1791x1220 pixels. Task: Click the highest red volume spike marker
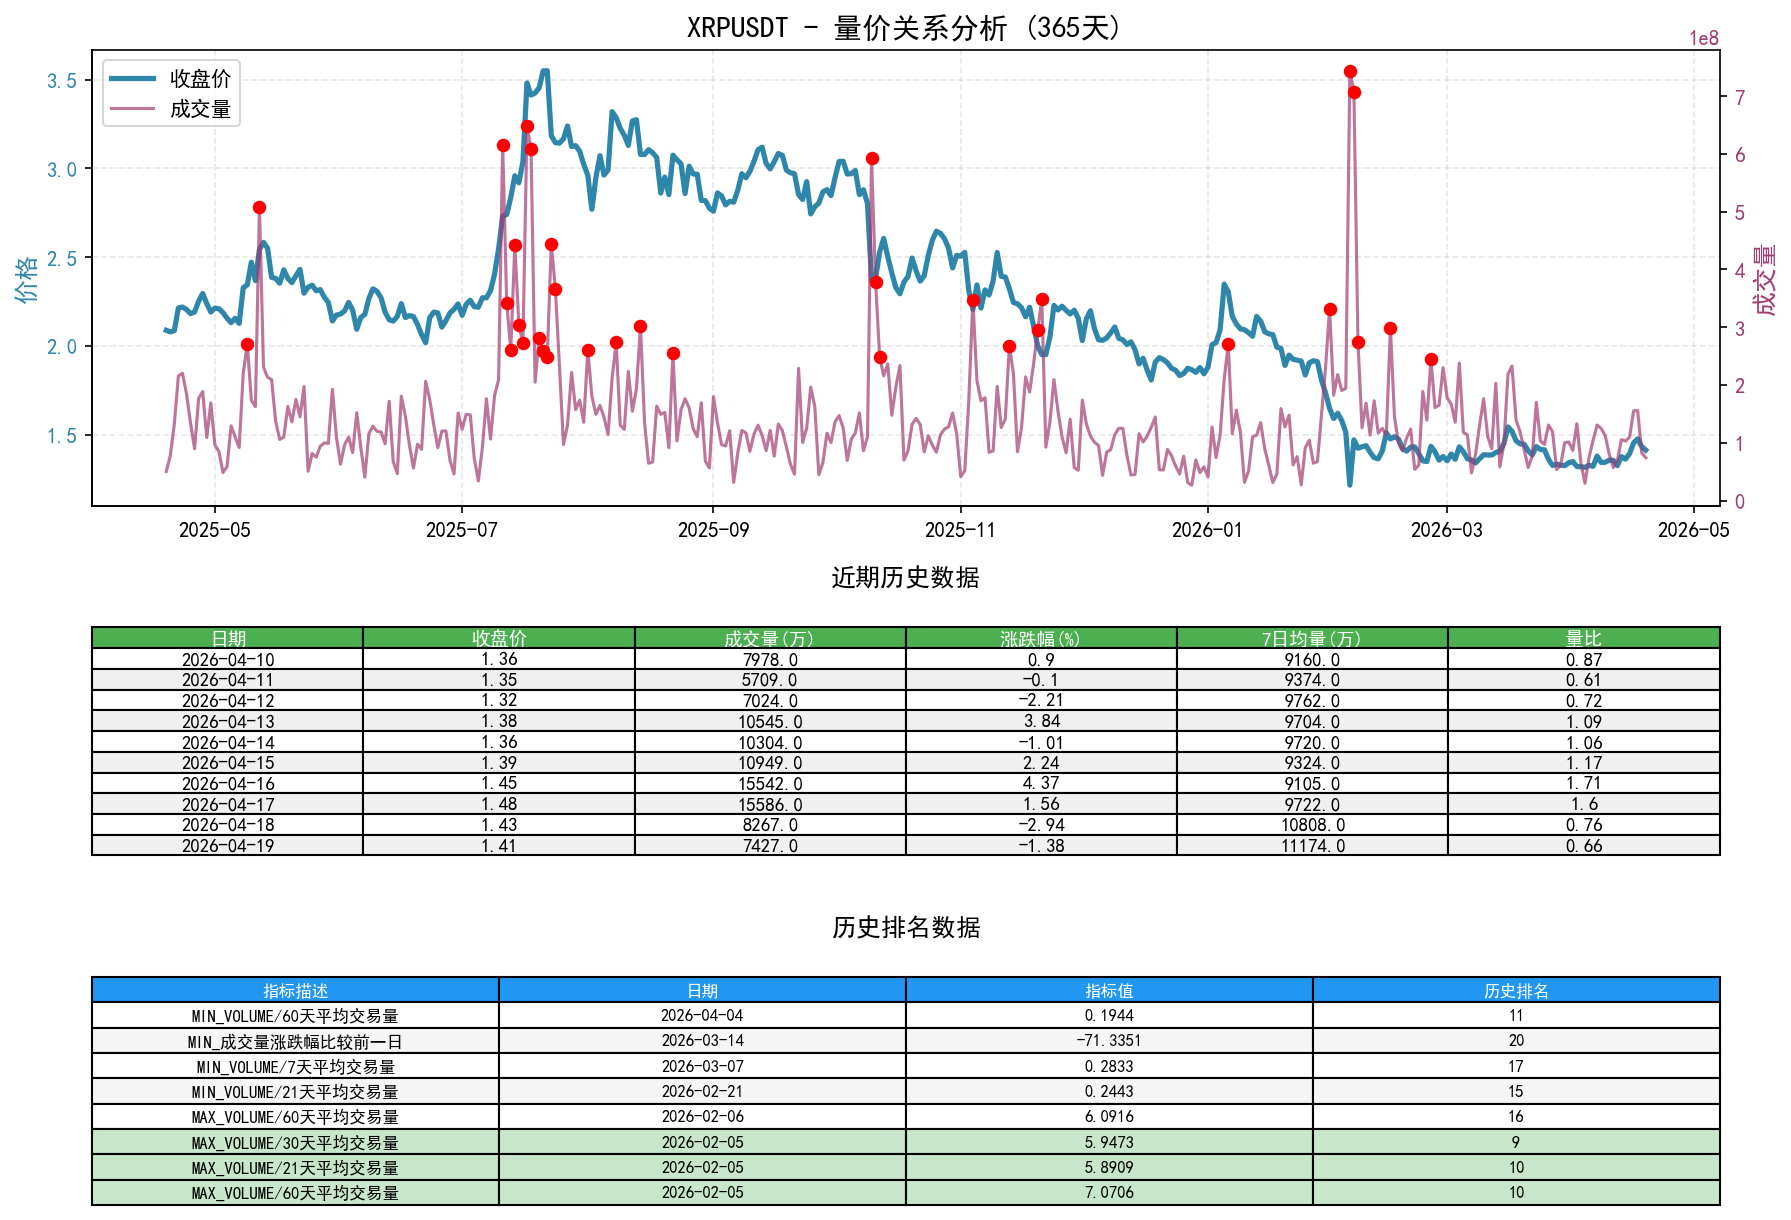coord(1350,71)
